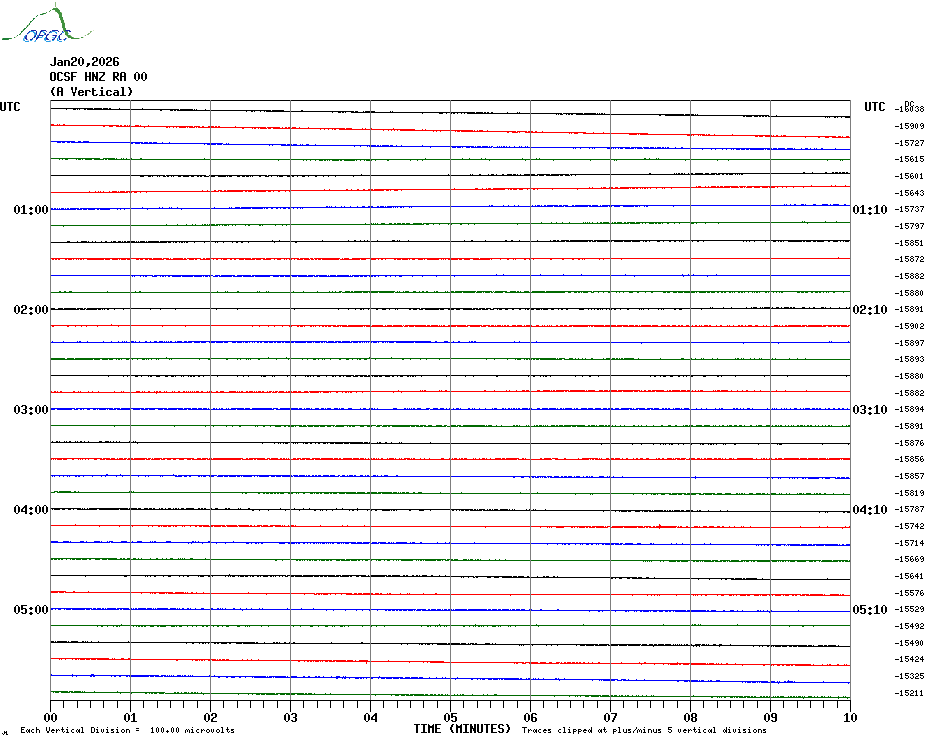Click the 01:10 time label
This screenshot has height=744, width=930.
tap(870, 209)
